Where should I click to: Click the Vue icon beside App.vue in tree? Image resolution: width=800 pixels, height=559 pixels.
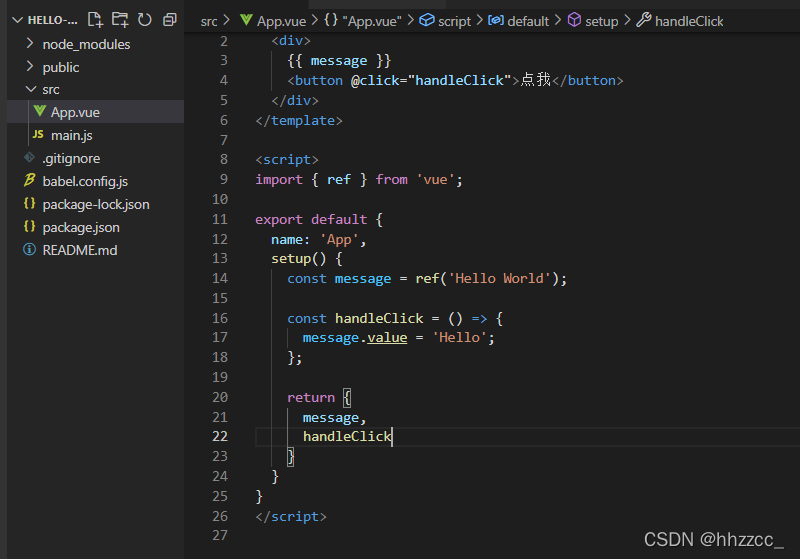[39, 111]
